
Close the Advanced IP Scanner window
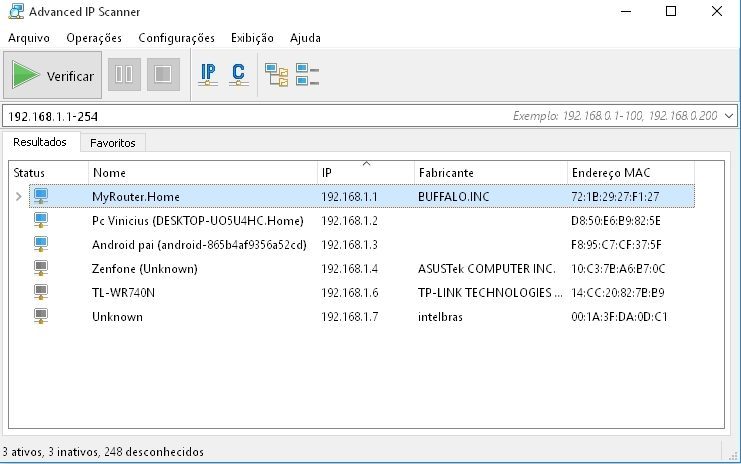click(x=716, y=11)
